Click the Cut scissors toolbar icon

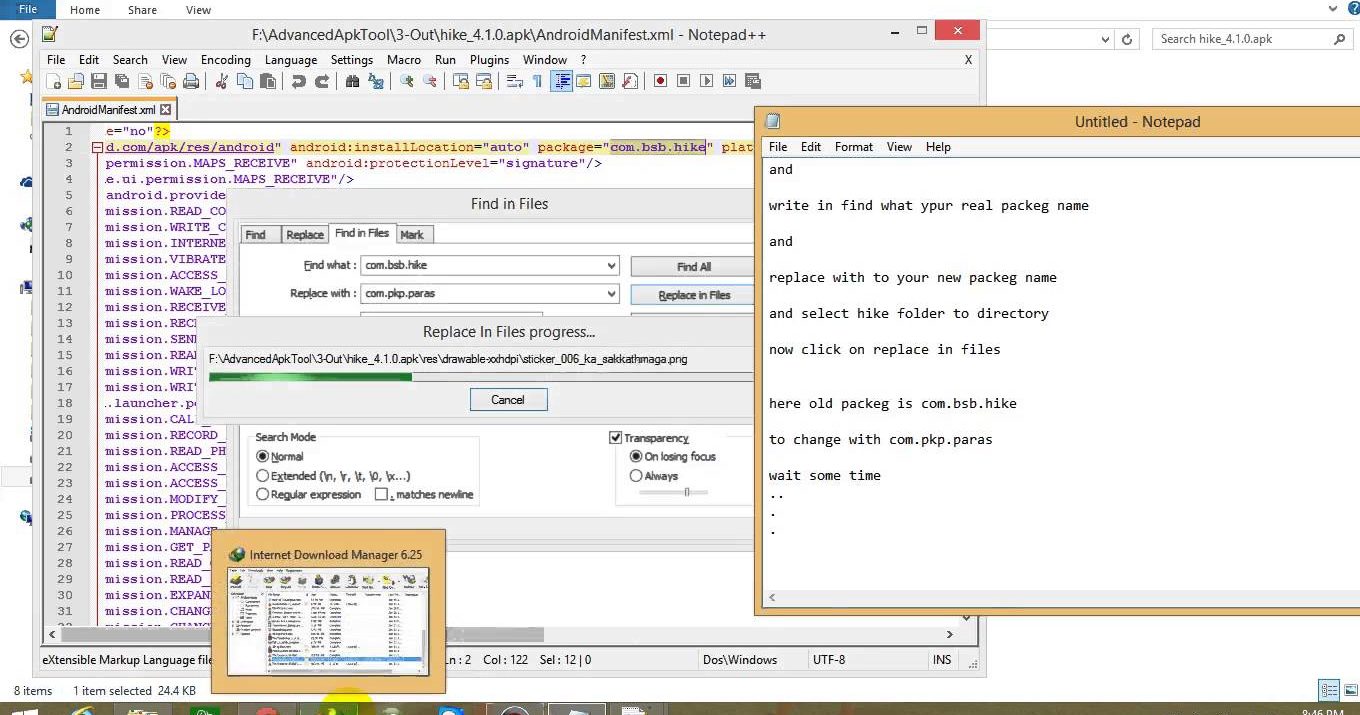coord(221,81)
